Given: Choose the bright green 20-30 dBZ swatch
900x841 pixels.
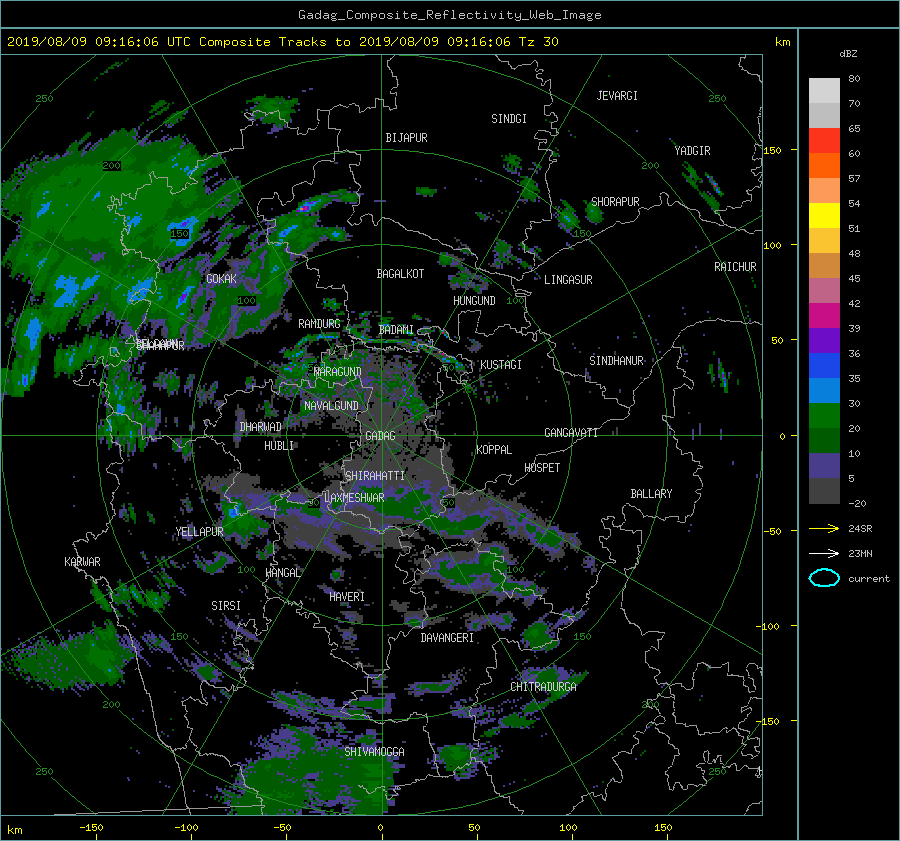Looking at the screenshot, I should [x=824, y=416].
